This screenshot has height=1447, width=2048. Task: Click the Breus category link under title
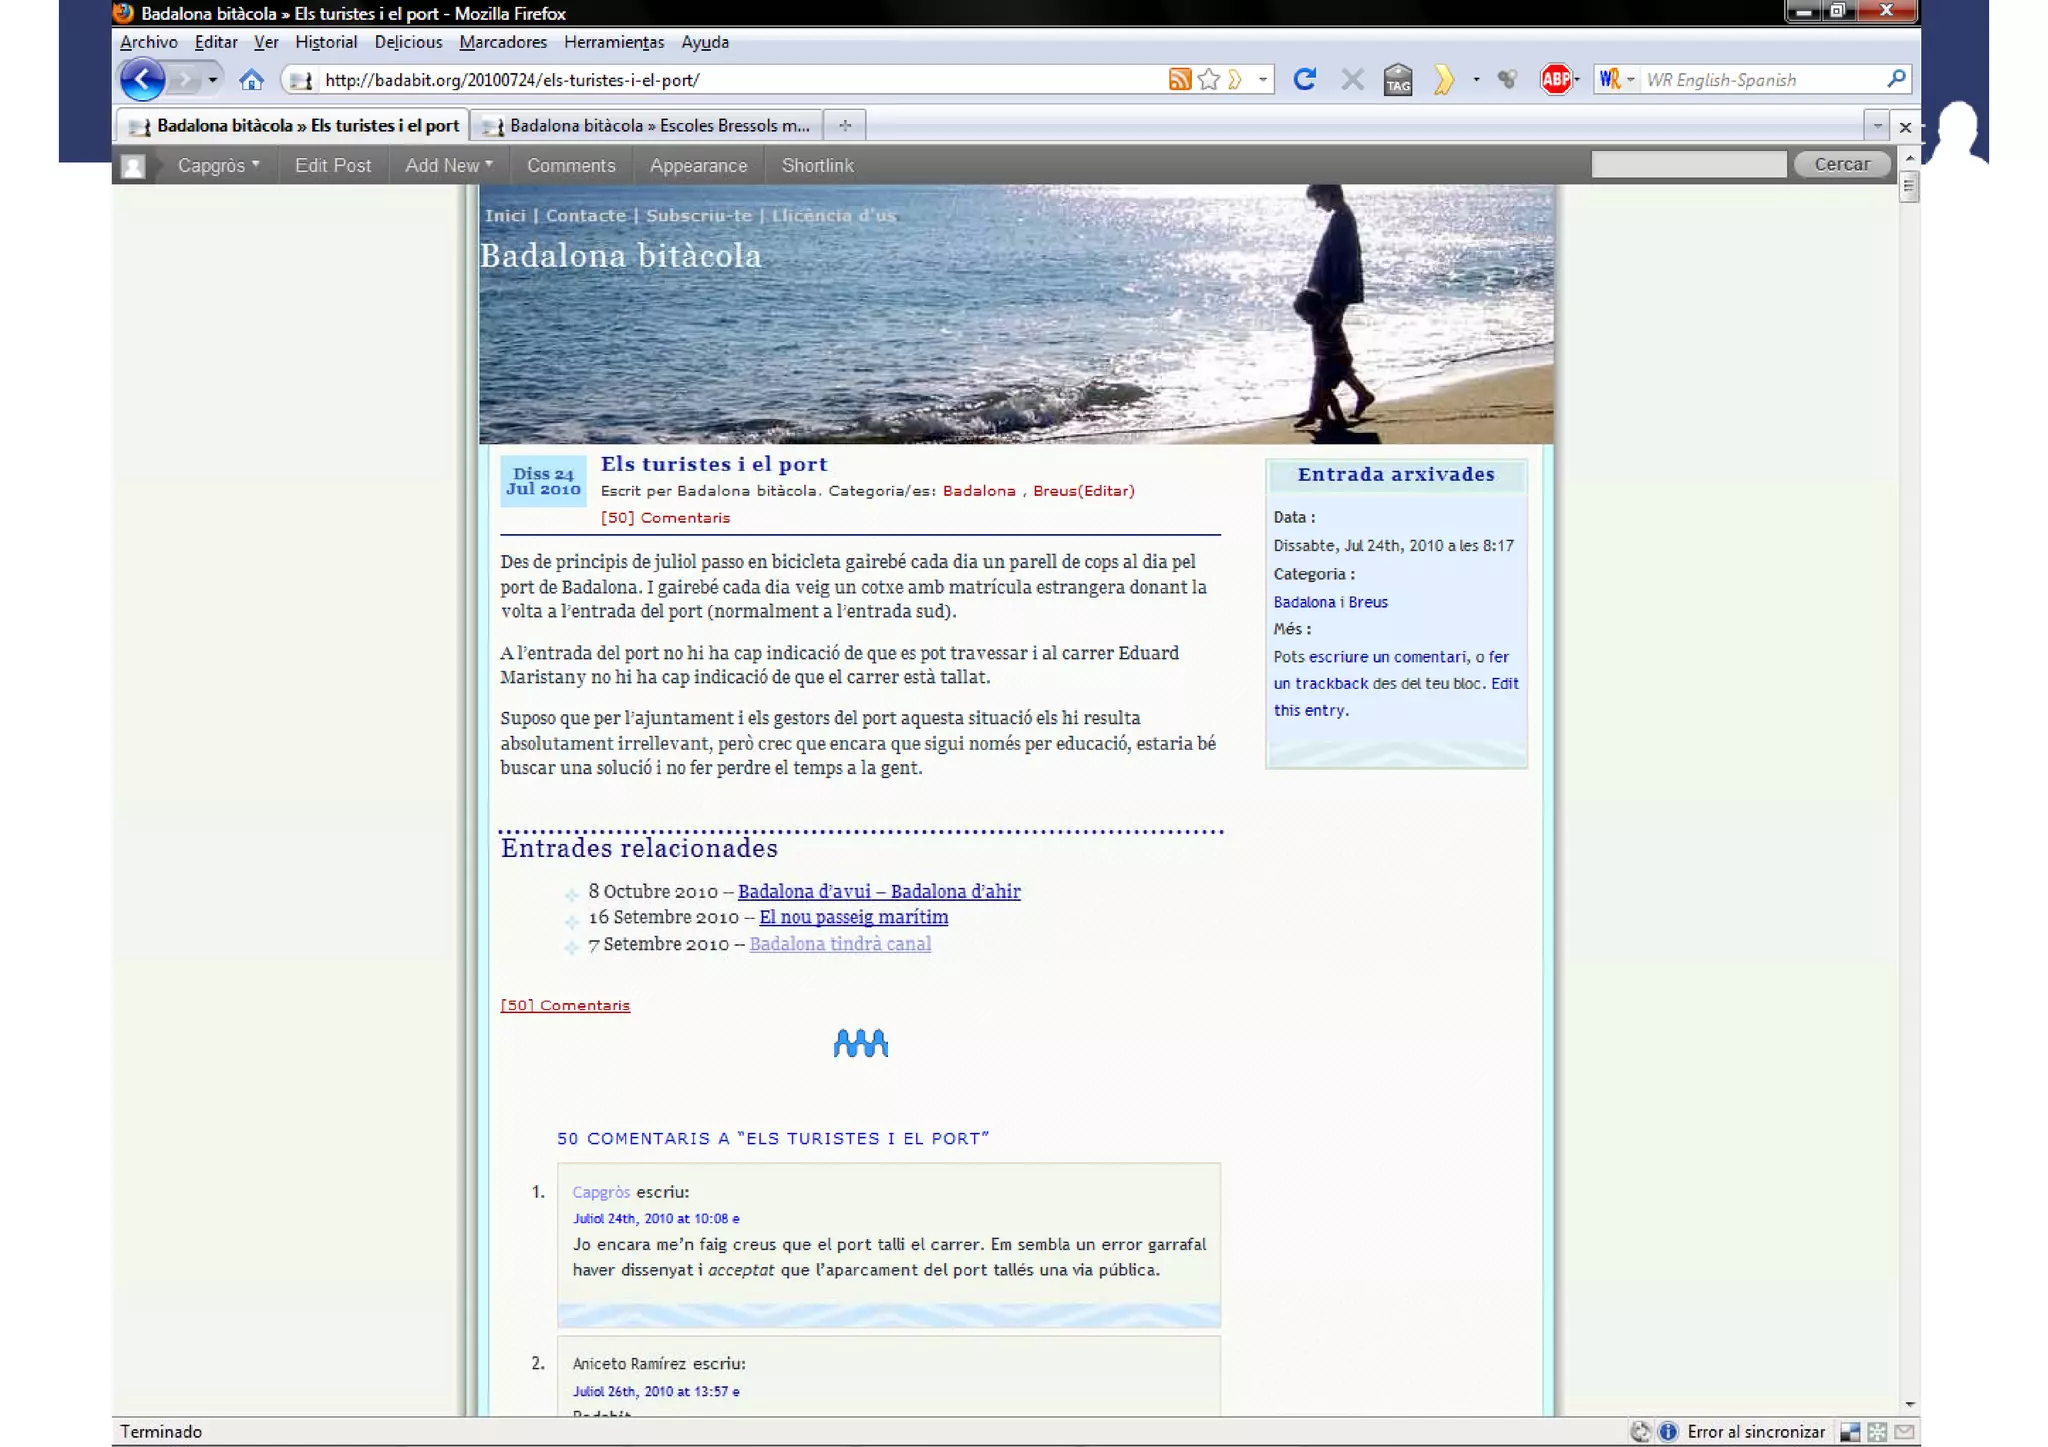tap(1055, 491)
